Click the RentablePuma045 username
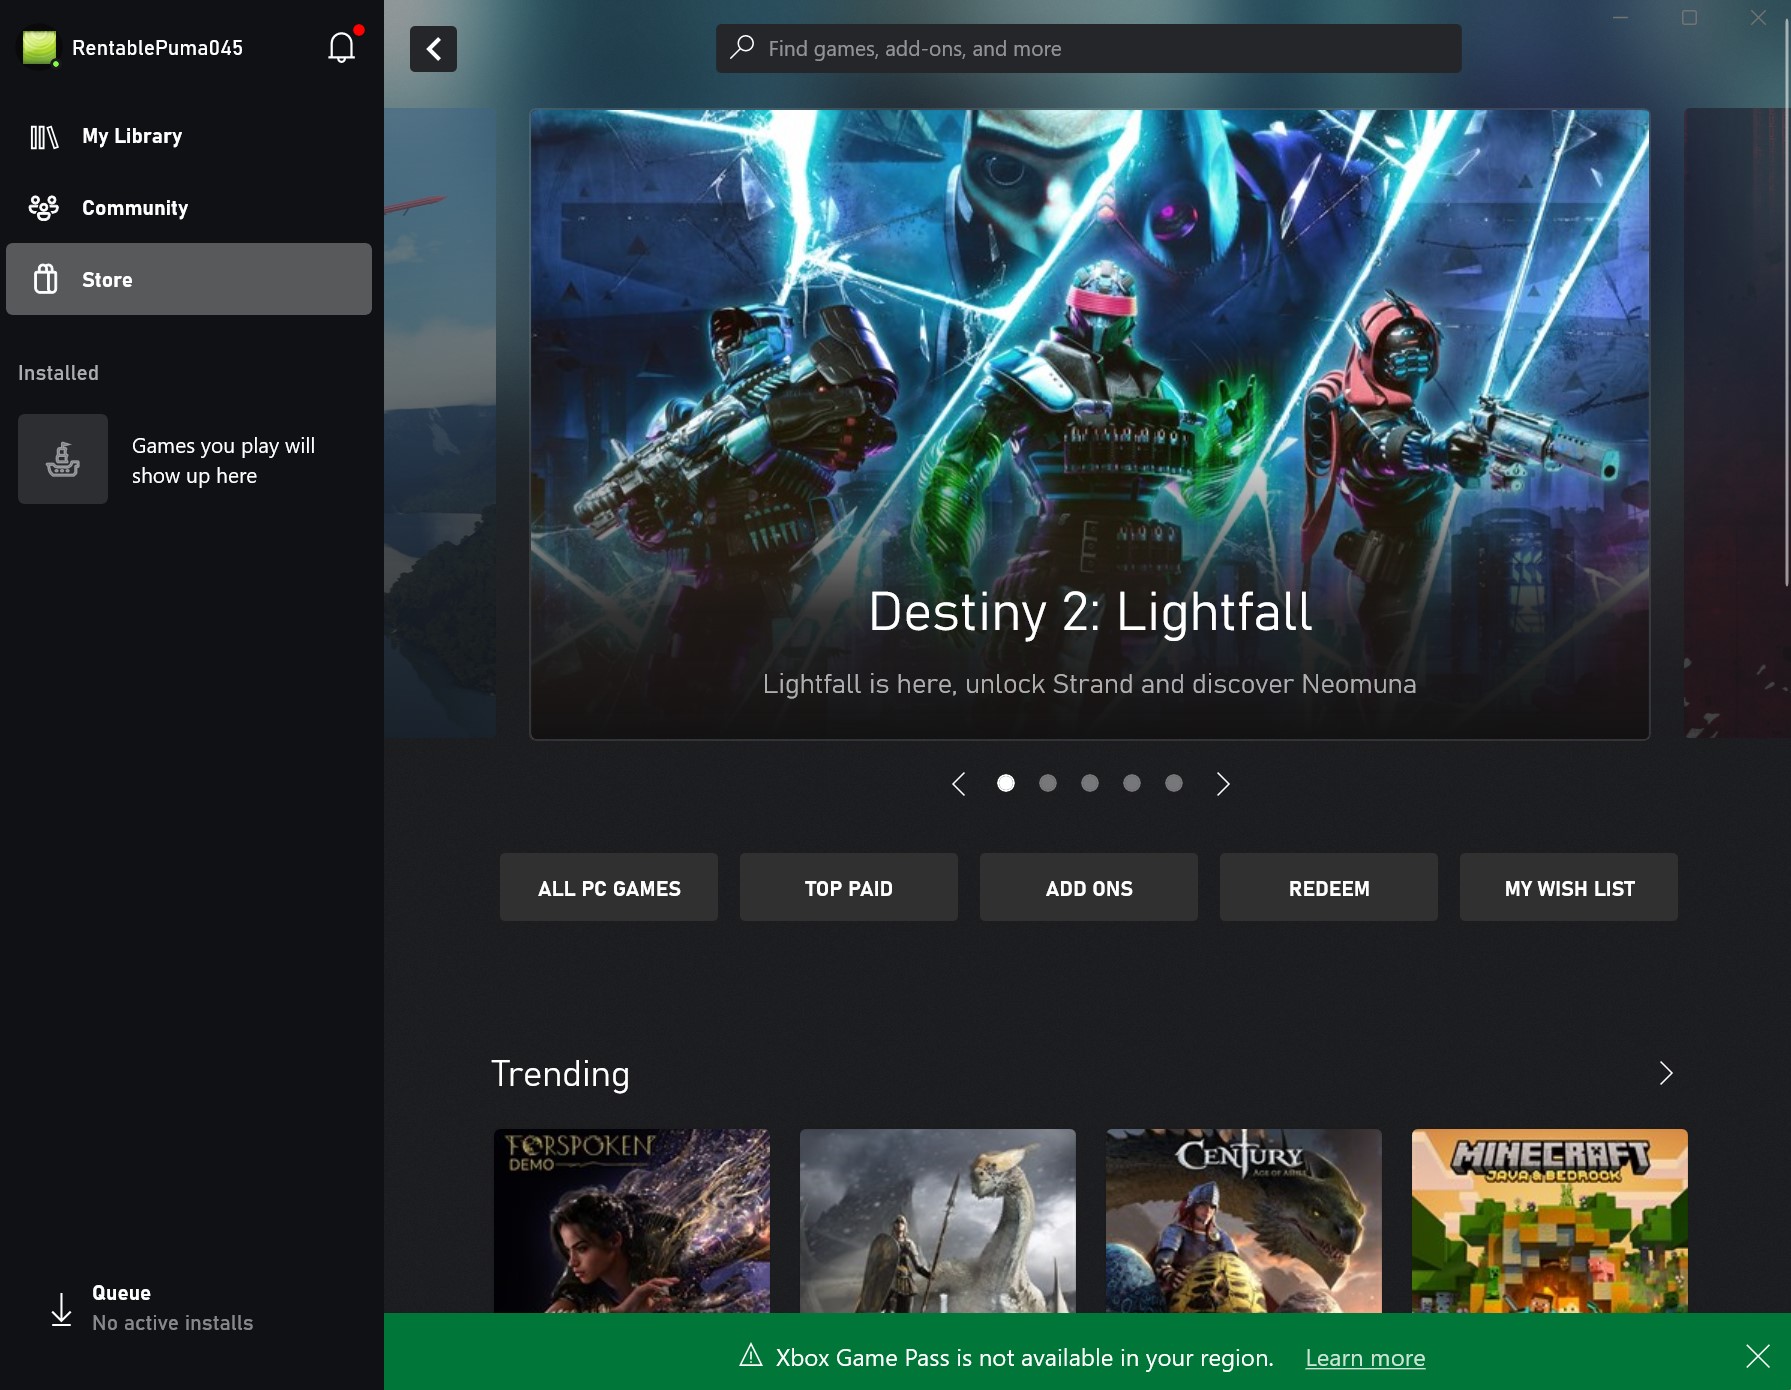Viewport: 1791px width, 1390px height. tap(157, 48)
